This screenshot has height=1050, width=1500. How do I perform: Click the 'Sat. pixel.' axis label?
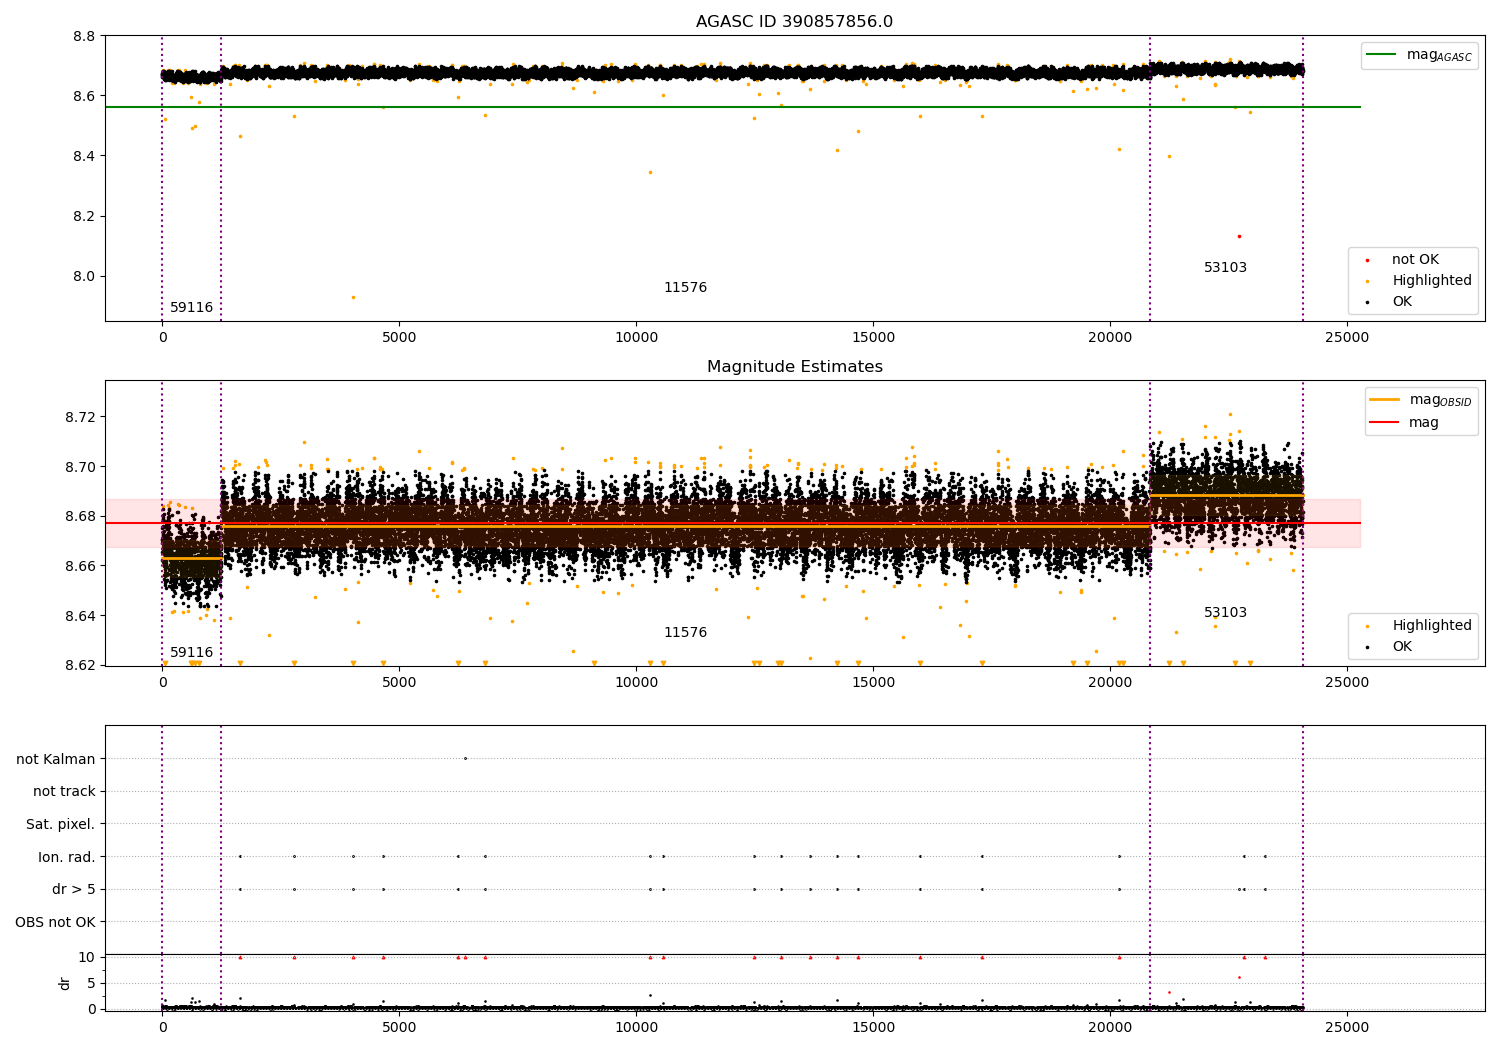coord(60,824)
